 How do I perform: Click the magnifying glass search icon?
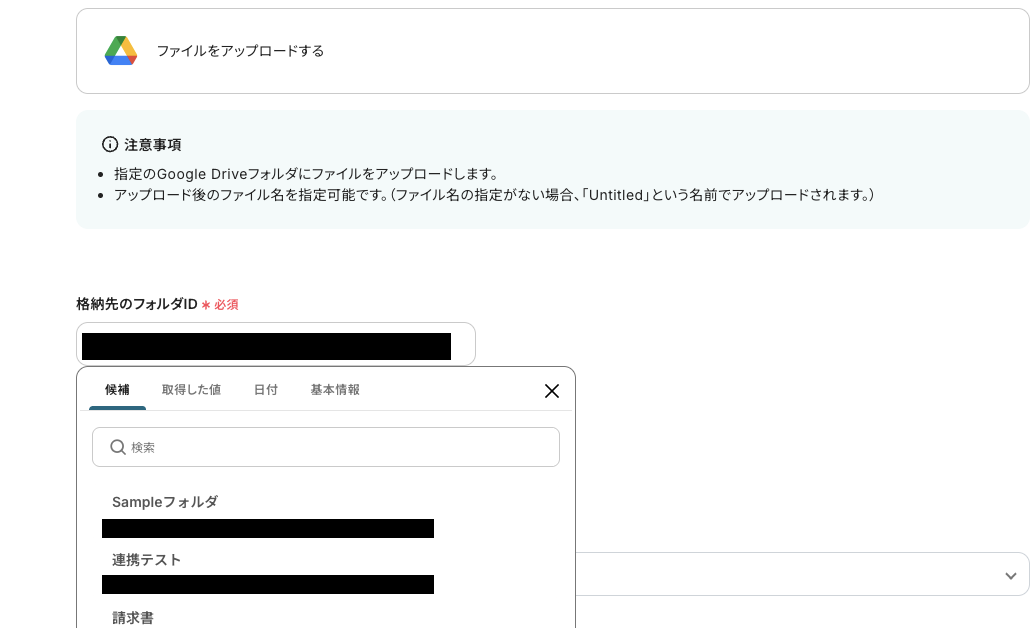point(117,447)
